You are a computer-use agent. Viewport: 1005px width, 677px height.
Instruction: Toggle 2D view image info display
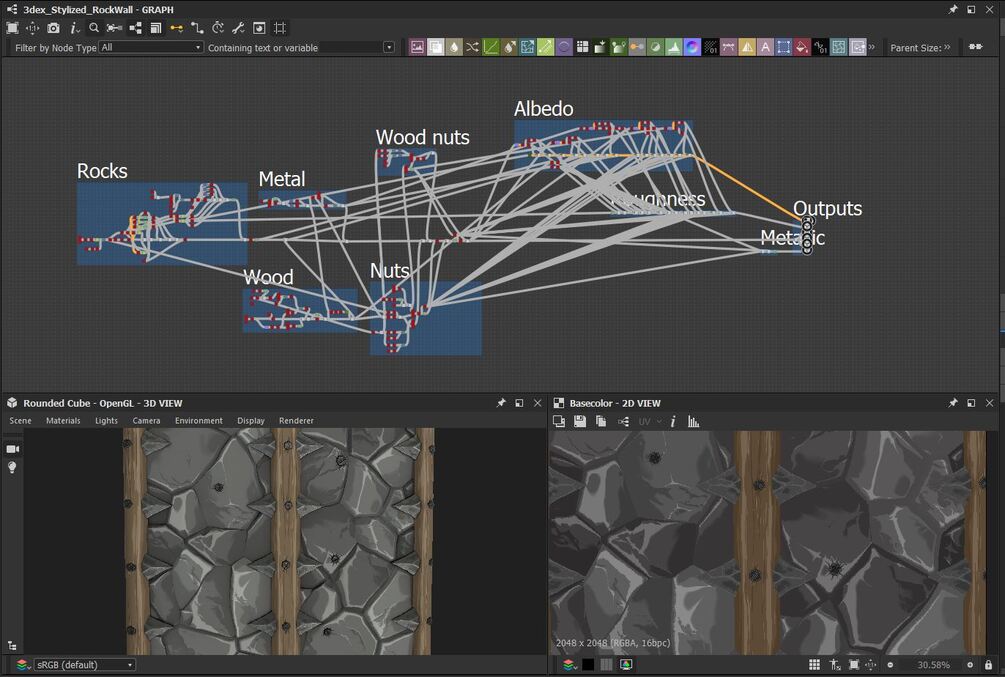click(673, 421)
